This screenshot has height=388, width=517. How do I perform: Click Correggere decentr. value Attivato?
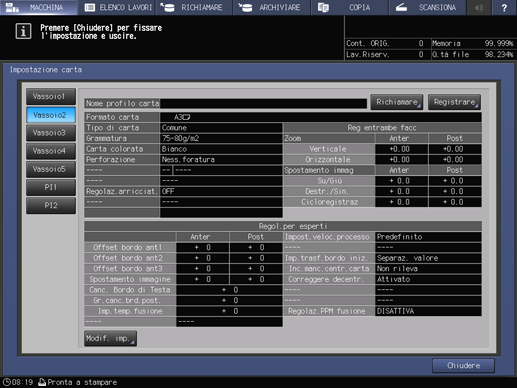[x=428, y=279]
